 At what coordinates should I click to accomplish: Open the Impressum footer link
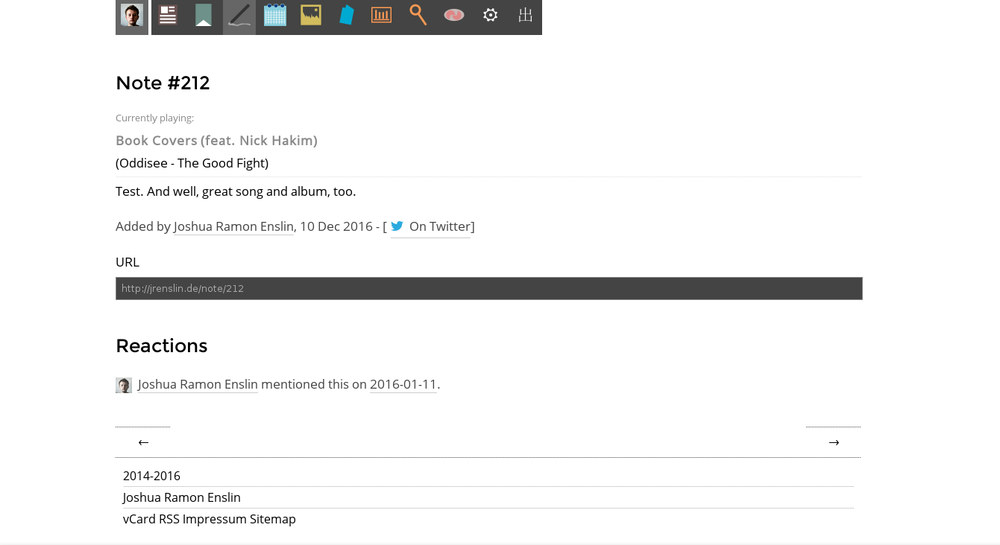click(x=213, y=520)
